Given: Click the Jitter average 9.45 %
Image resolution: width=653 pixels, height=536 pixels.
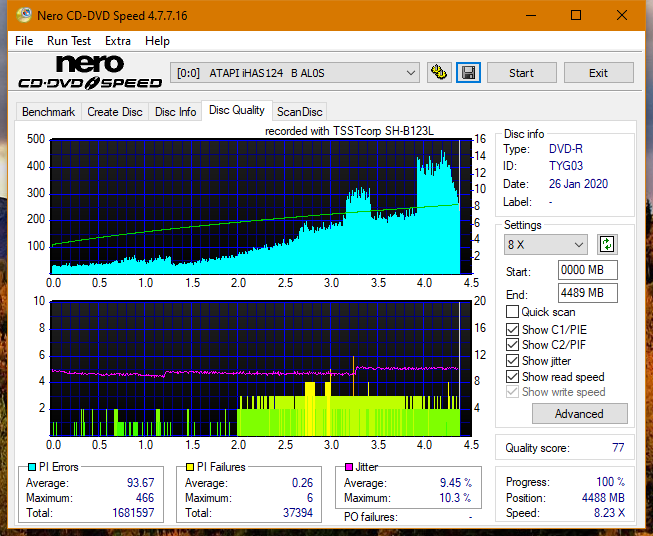Looking at the screenshot, I should tap(456, 483).
